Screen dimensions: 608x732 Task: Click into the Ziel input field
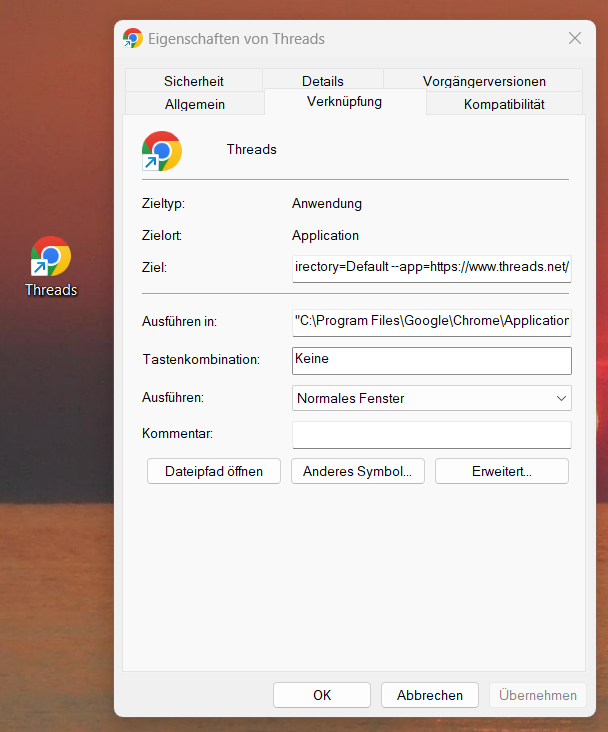431,268
